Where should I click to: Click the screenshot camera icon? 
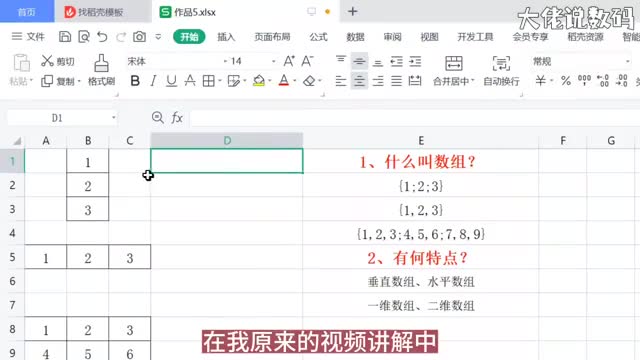tap(139, 37)
